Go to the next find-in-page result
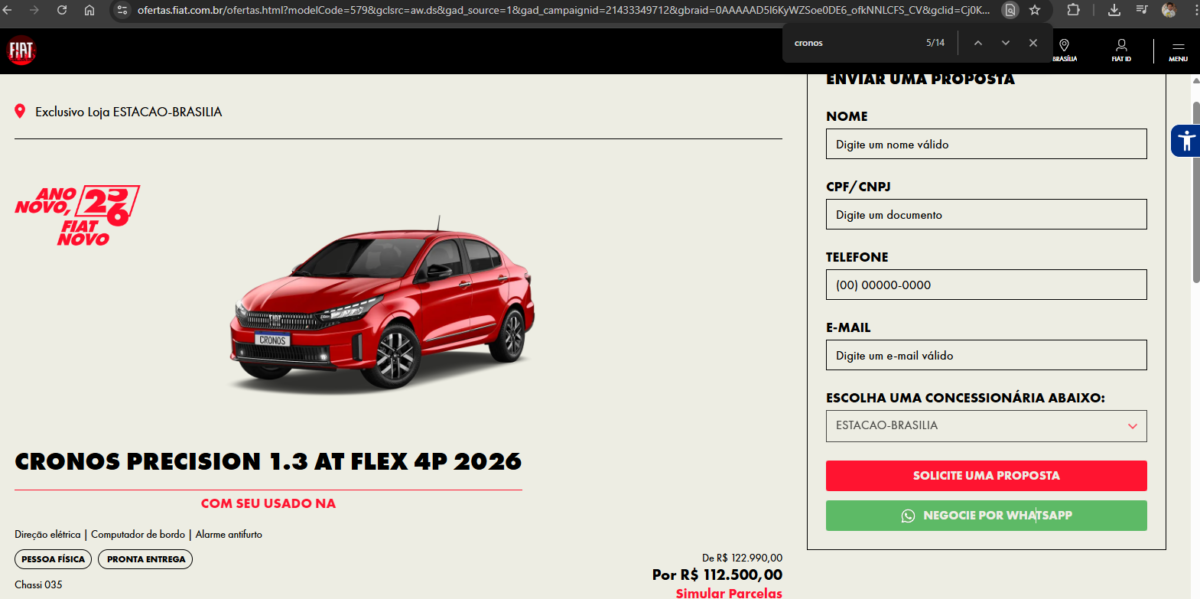 [1005, 43]
